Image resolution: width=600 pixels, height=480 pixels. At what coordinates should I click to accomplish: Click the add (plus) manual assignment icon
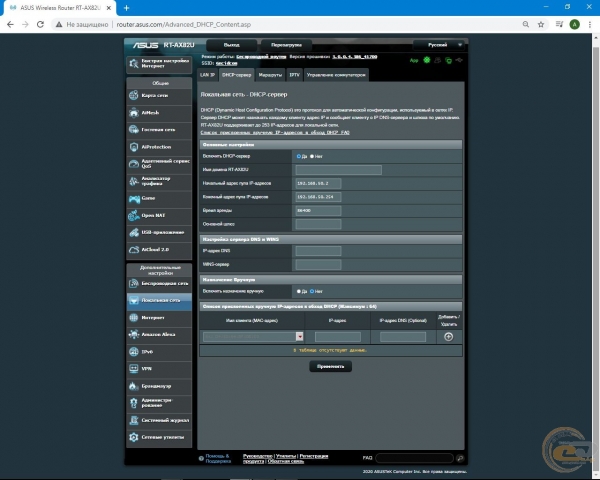tap(448, 337)
